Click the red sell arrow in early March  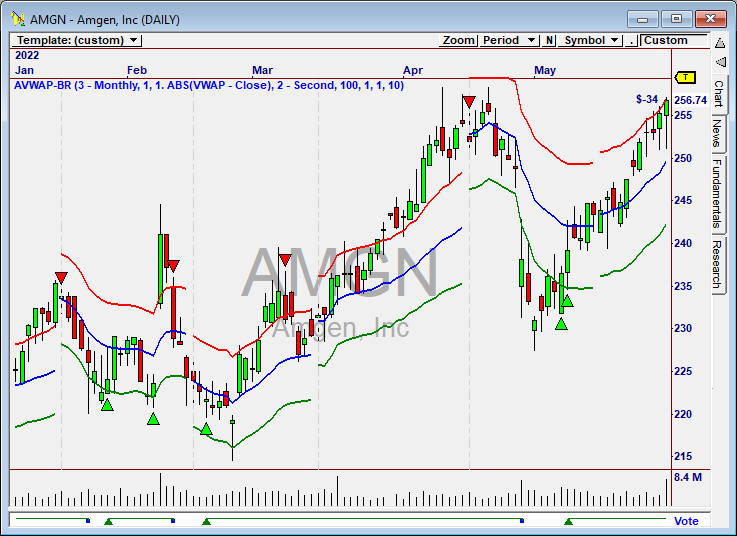pyautogui.click(x=285, y=260)
